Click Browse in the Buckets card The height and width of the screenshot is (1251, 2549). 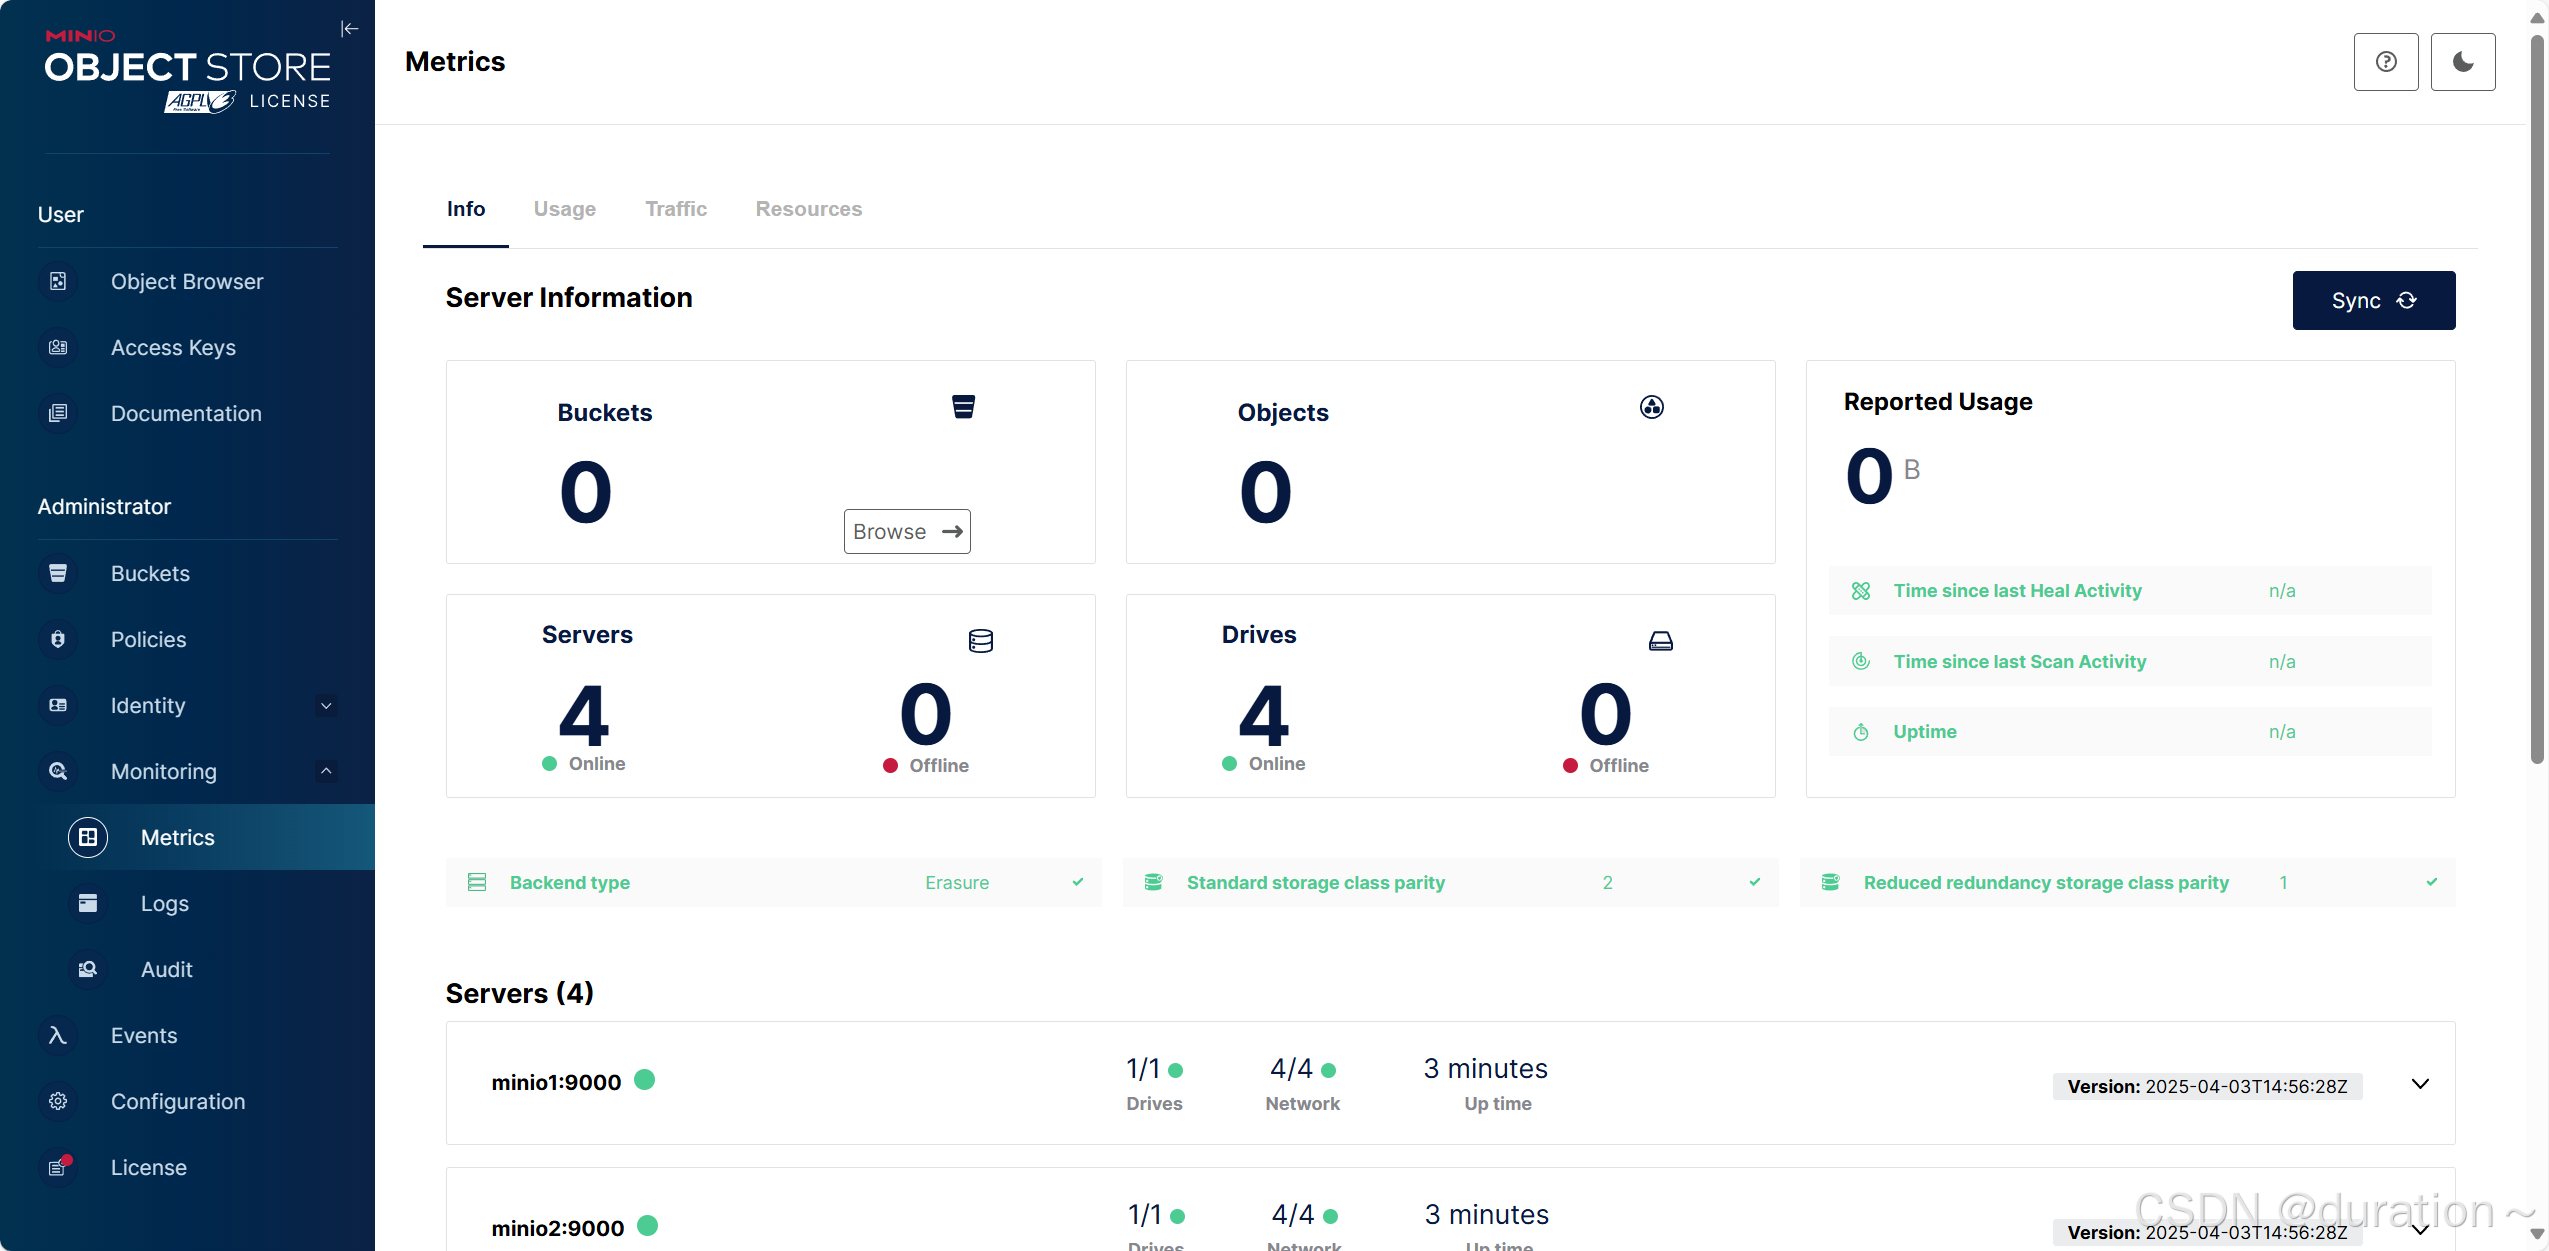click(x=906, y=532)
